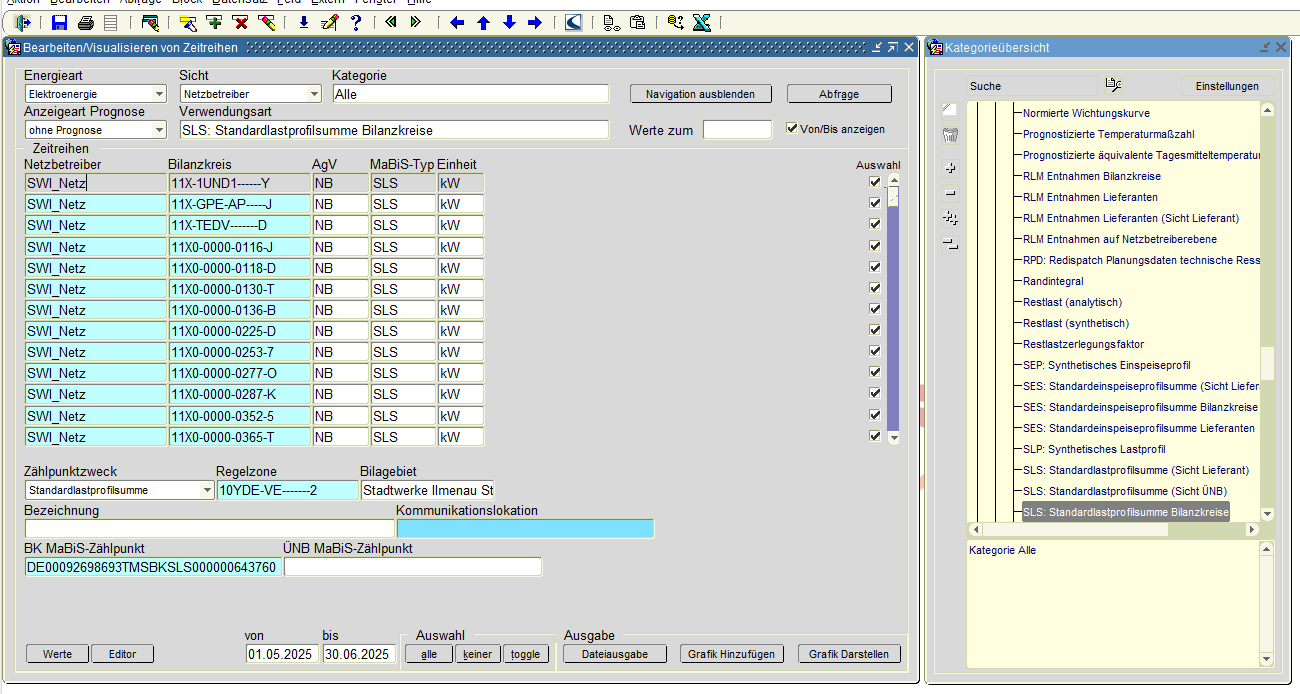
Task: Click the 'von' date field
Action: [x=281, y=654]
